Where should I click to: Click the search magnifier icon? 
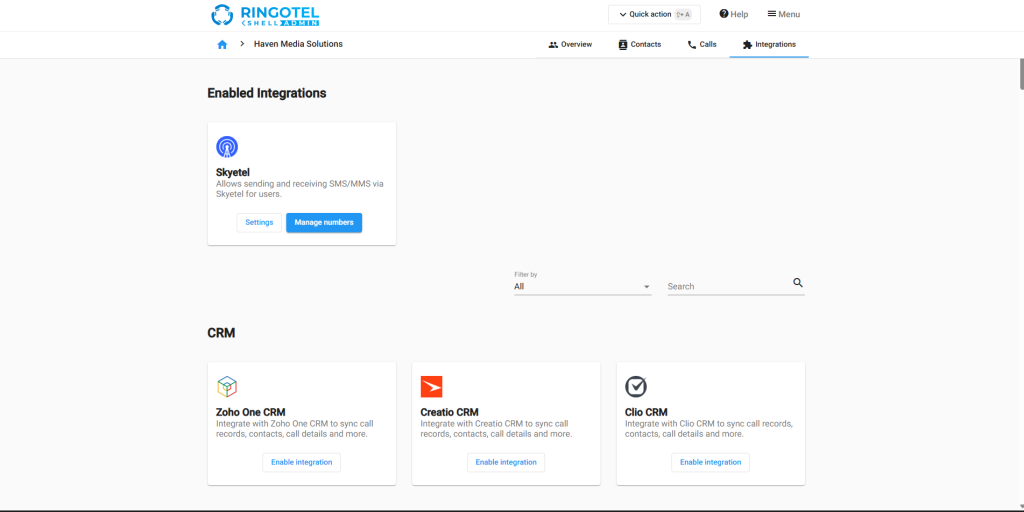point(798,283)
